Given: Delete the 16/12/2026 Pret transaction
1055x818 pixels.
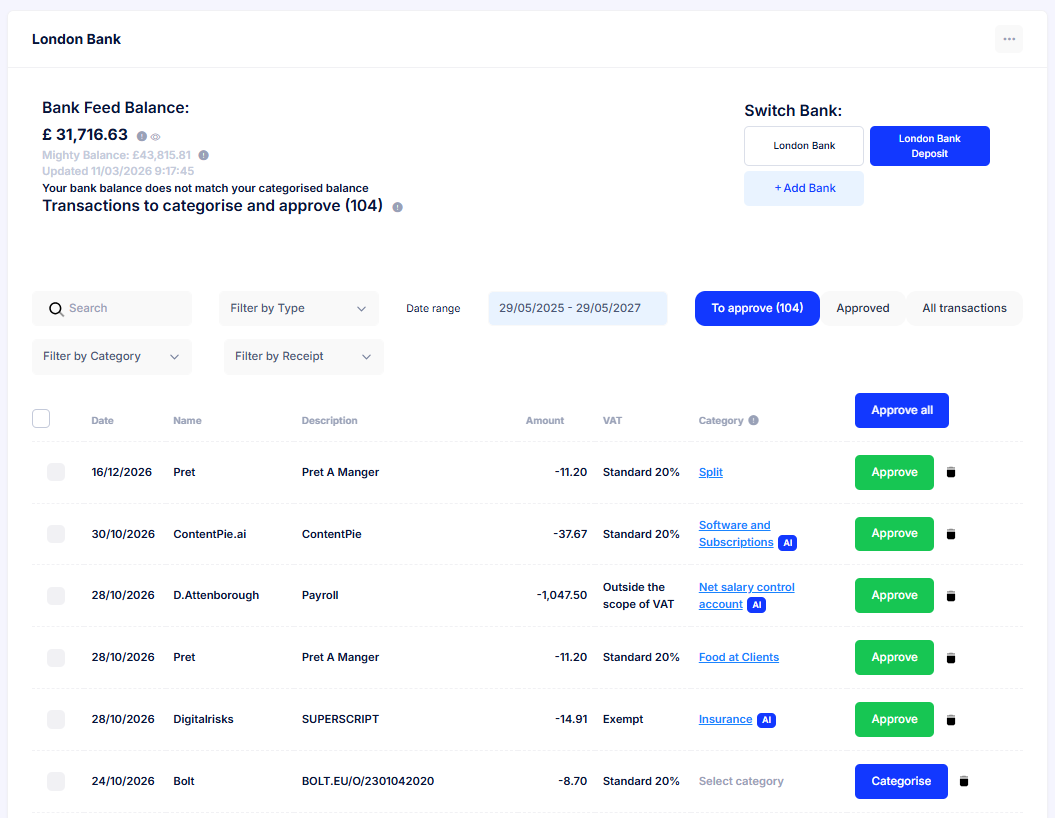Looking at the screenshot, I should tap(951, 472).
